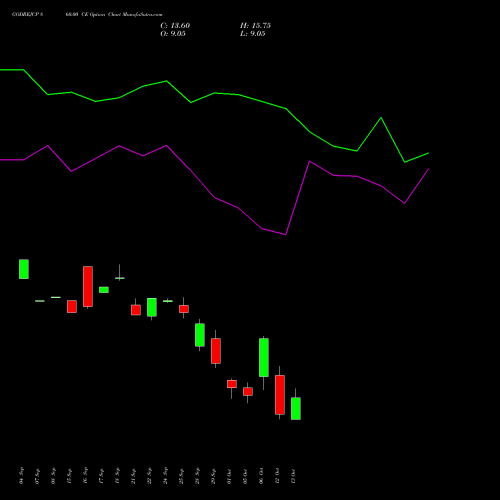Click the 25 Sep date label

coord(181,476)
